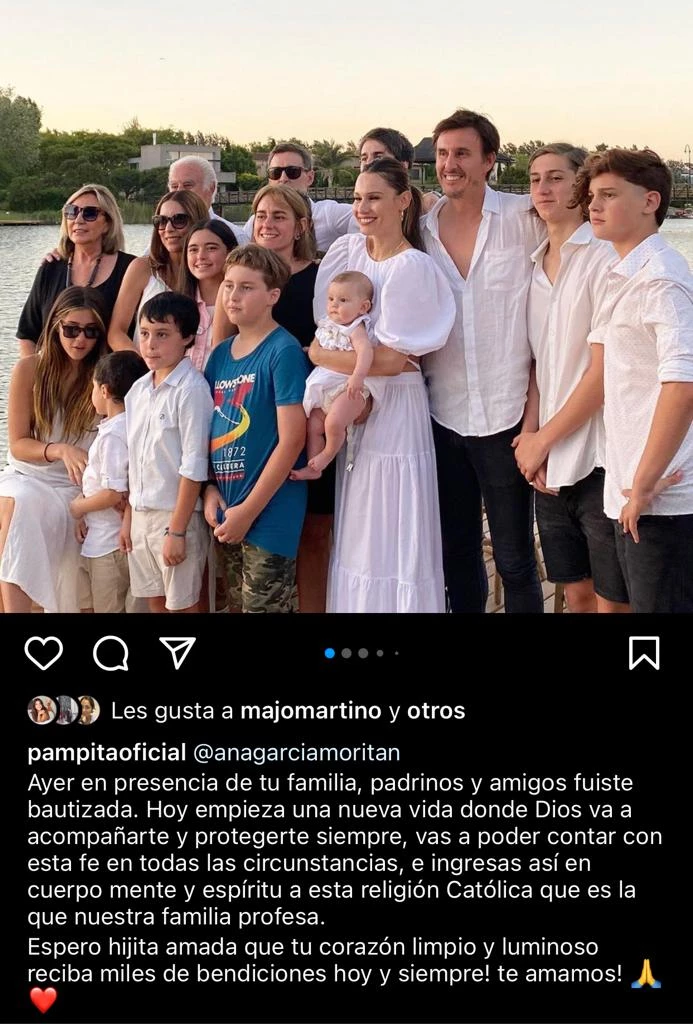
Task: Select last small carousel dot
Action: pyautogui.click(x=396, y=653)
